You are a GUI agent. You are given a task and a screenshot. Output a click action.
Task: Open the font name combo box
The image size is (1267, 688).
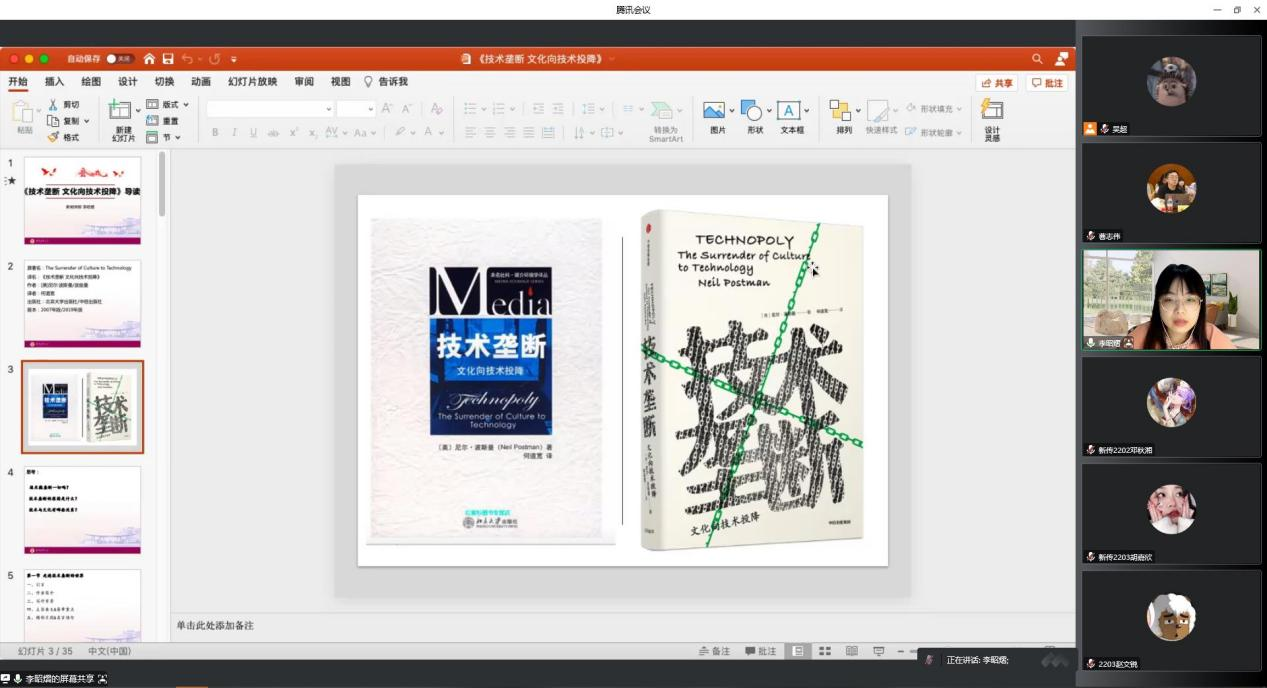click(270, 109)
